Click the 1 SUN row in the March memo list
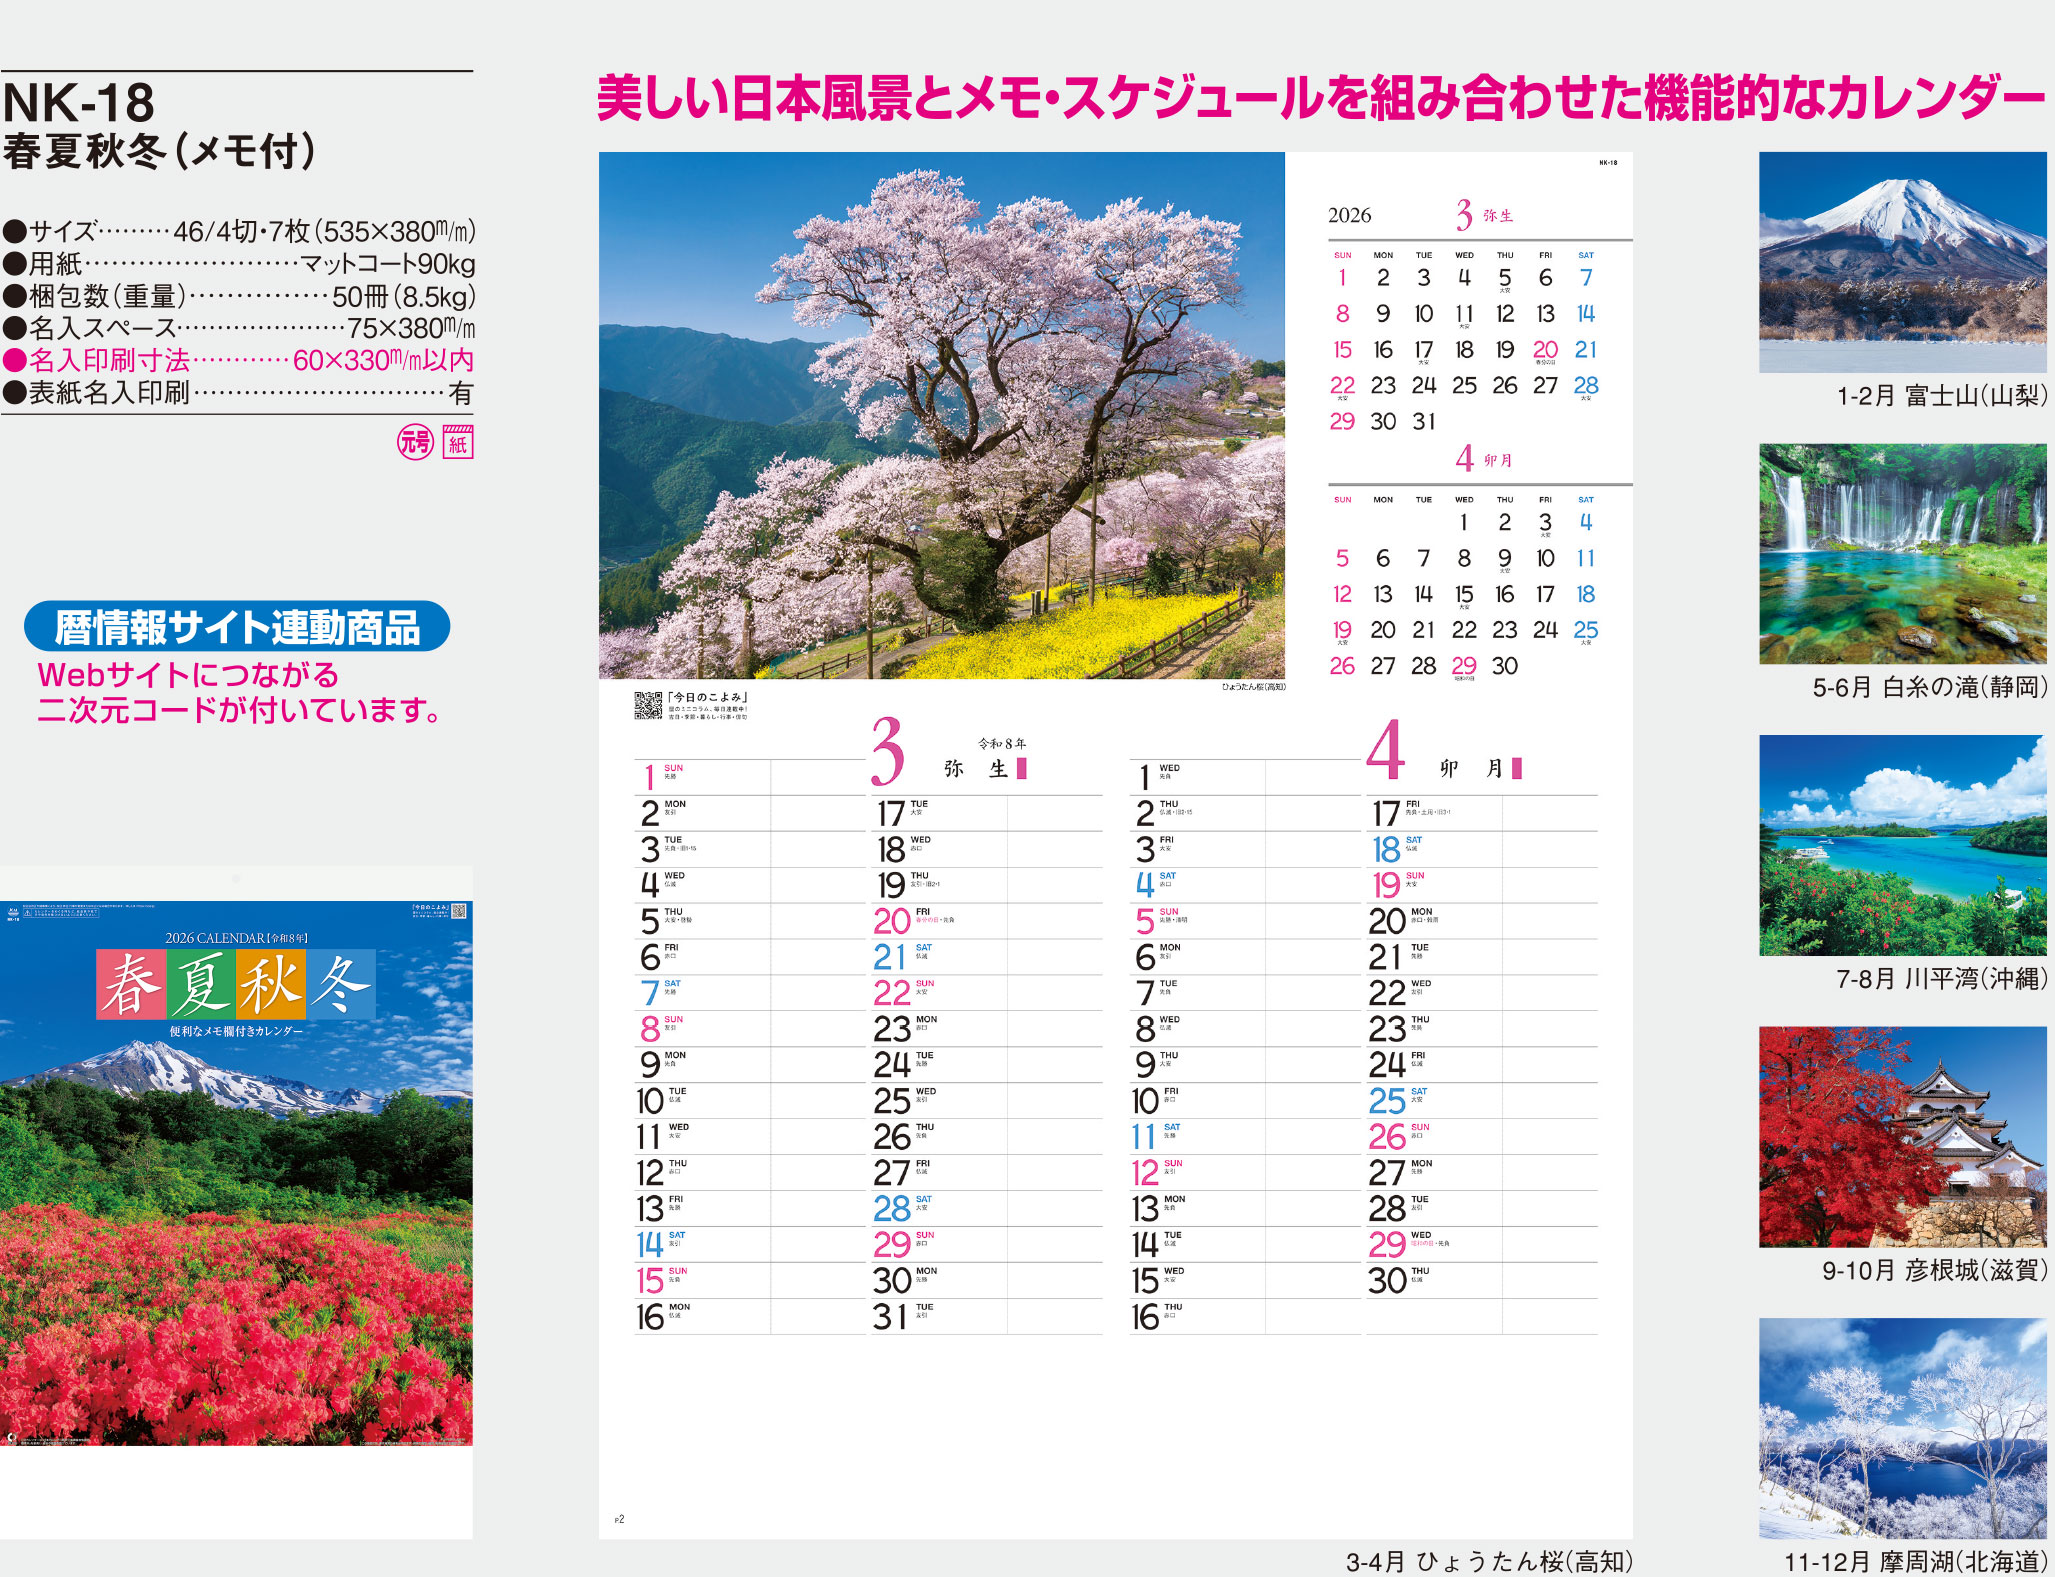The width and height of the screenshot is (2055, 1577). pos(750,777)
